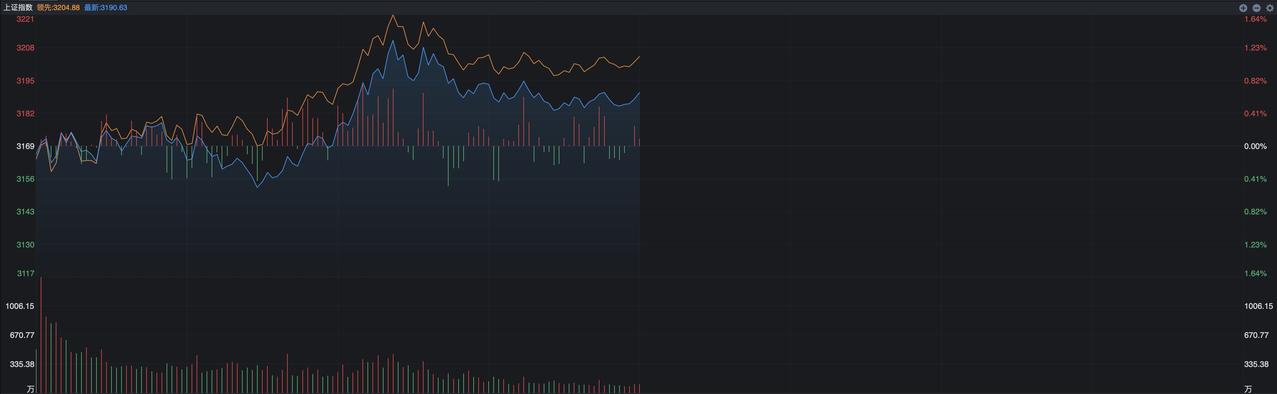
Task: Click the 3156 price axis label
Action: pyautogui.click(x=26, y=179)
